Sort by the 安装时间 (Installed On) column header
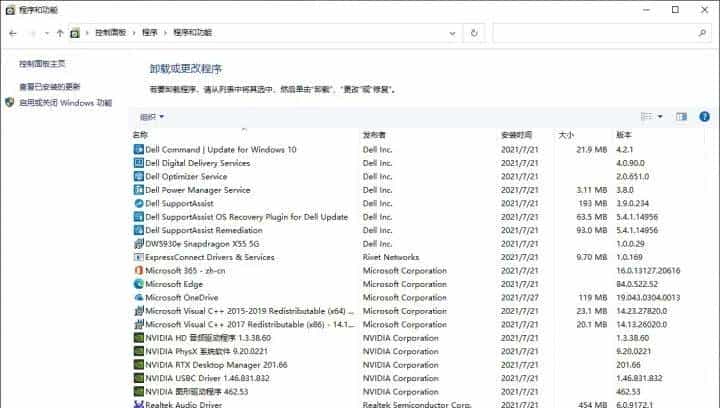Screen dimensions: 720x408 click(517, 135)
